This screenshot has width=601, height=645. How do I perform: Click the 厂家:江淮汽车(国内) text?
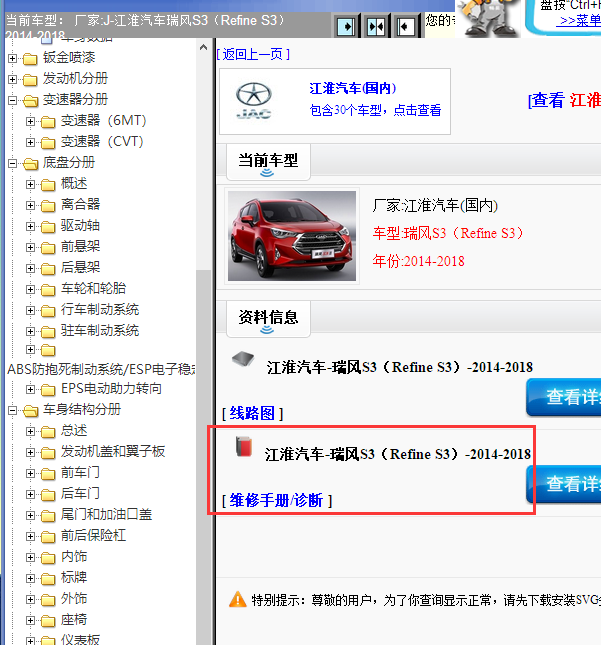point(435,205)
